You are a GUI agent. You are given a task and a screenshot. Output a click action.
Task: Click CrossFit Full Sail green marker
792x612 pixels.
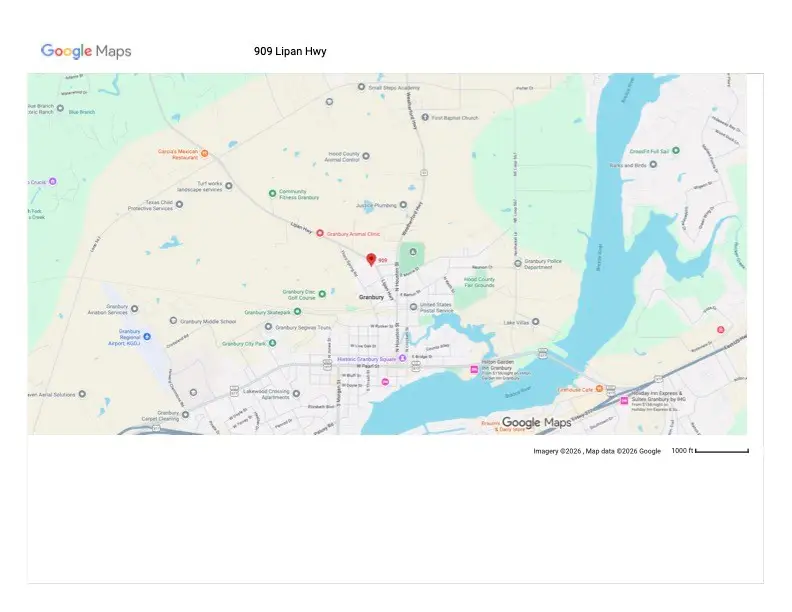tap(676, 150)
